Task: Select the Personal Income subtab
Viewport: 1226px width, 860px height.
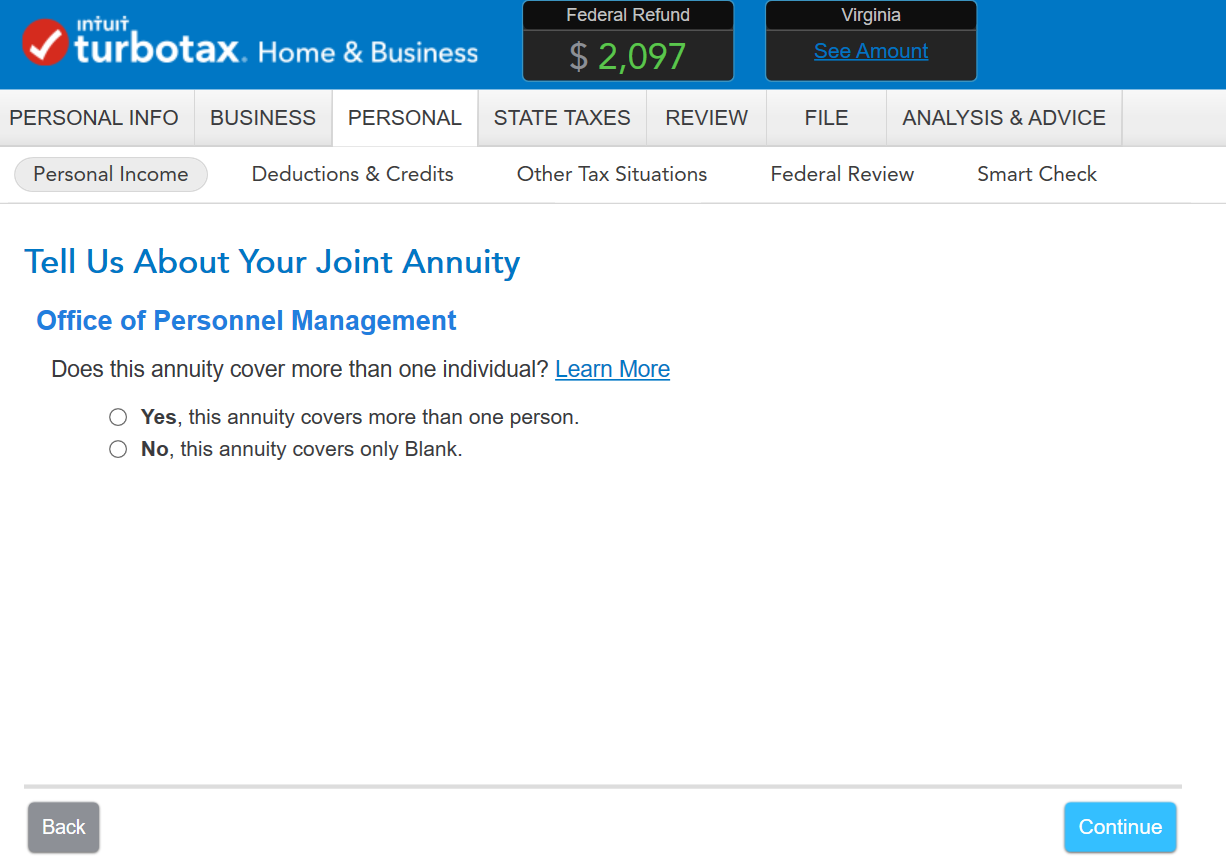Action: [x=111, y=174]
